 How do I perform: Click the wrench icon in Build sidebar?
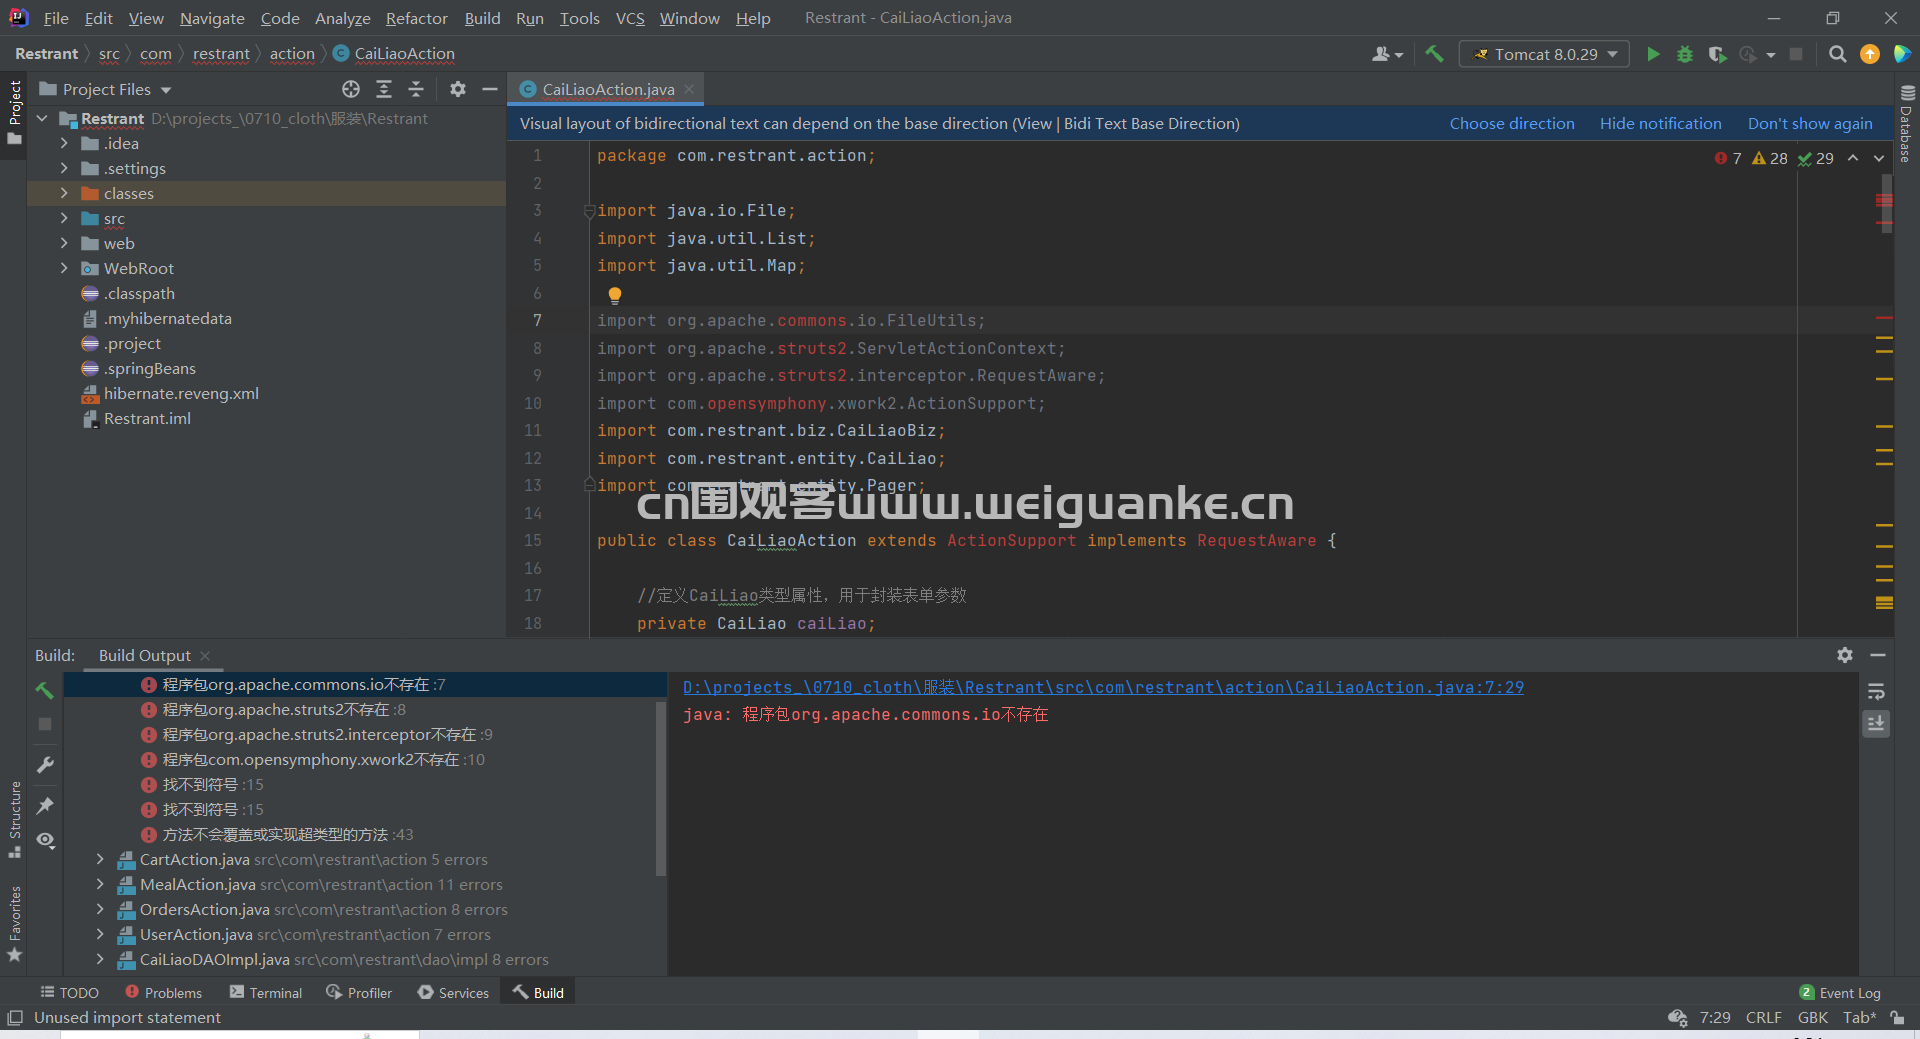pos(45,765)
